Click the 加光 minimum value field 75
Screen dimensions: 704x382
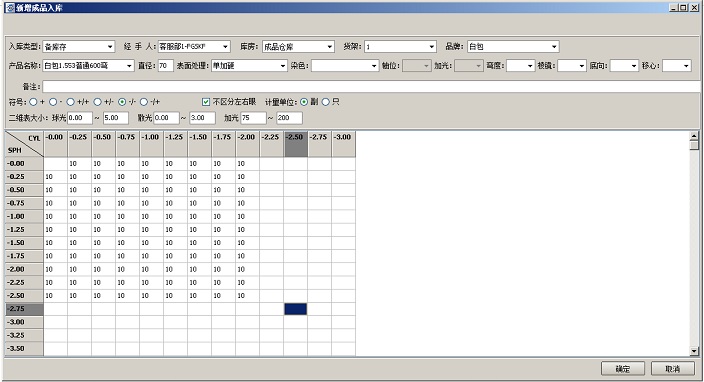253,118
